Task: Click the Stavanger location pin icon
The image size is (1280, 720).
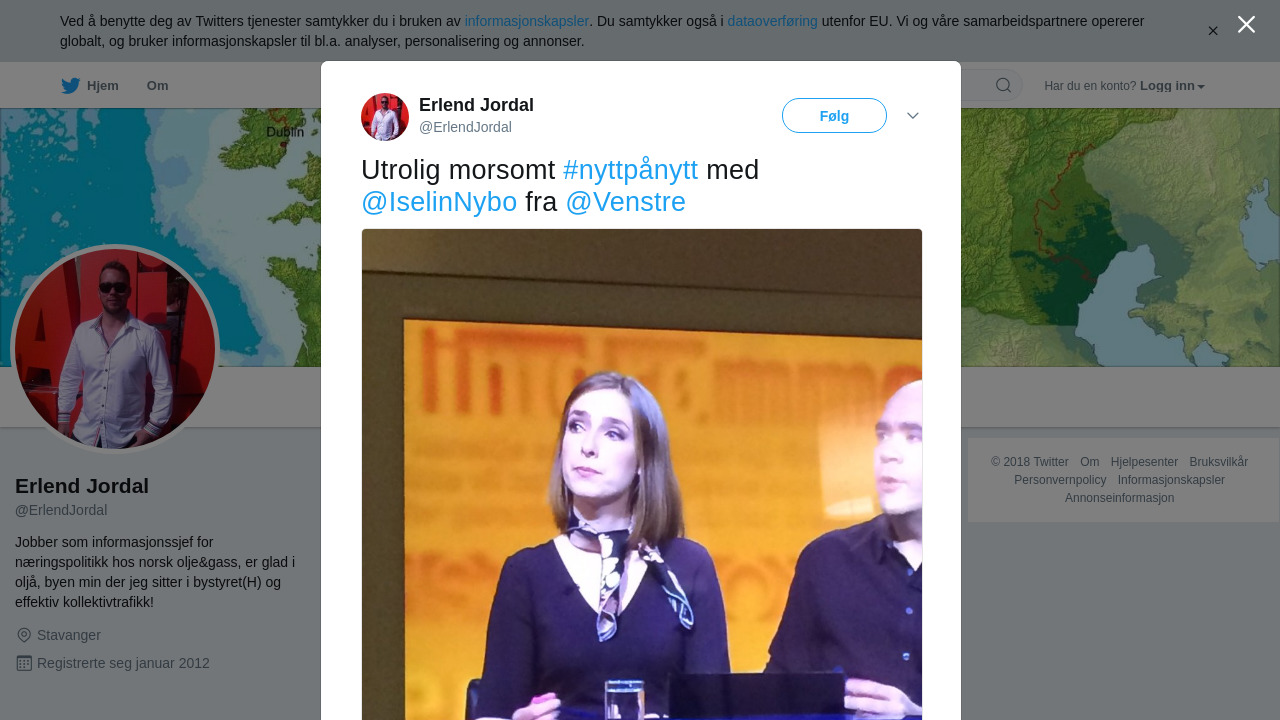Action: [24, 635]
